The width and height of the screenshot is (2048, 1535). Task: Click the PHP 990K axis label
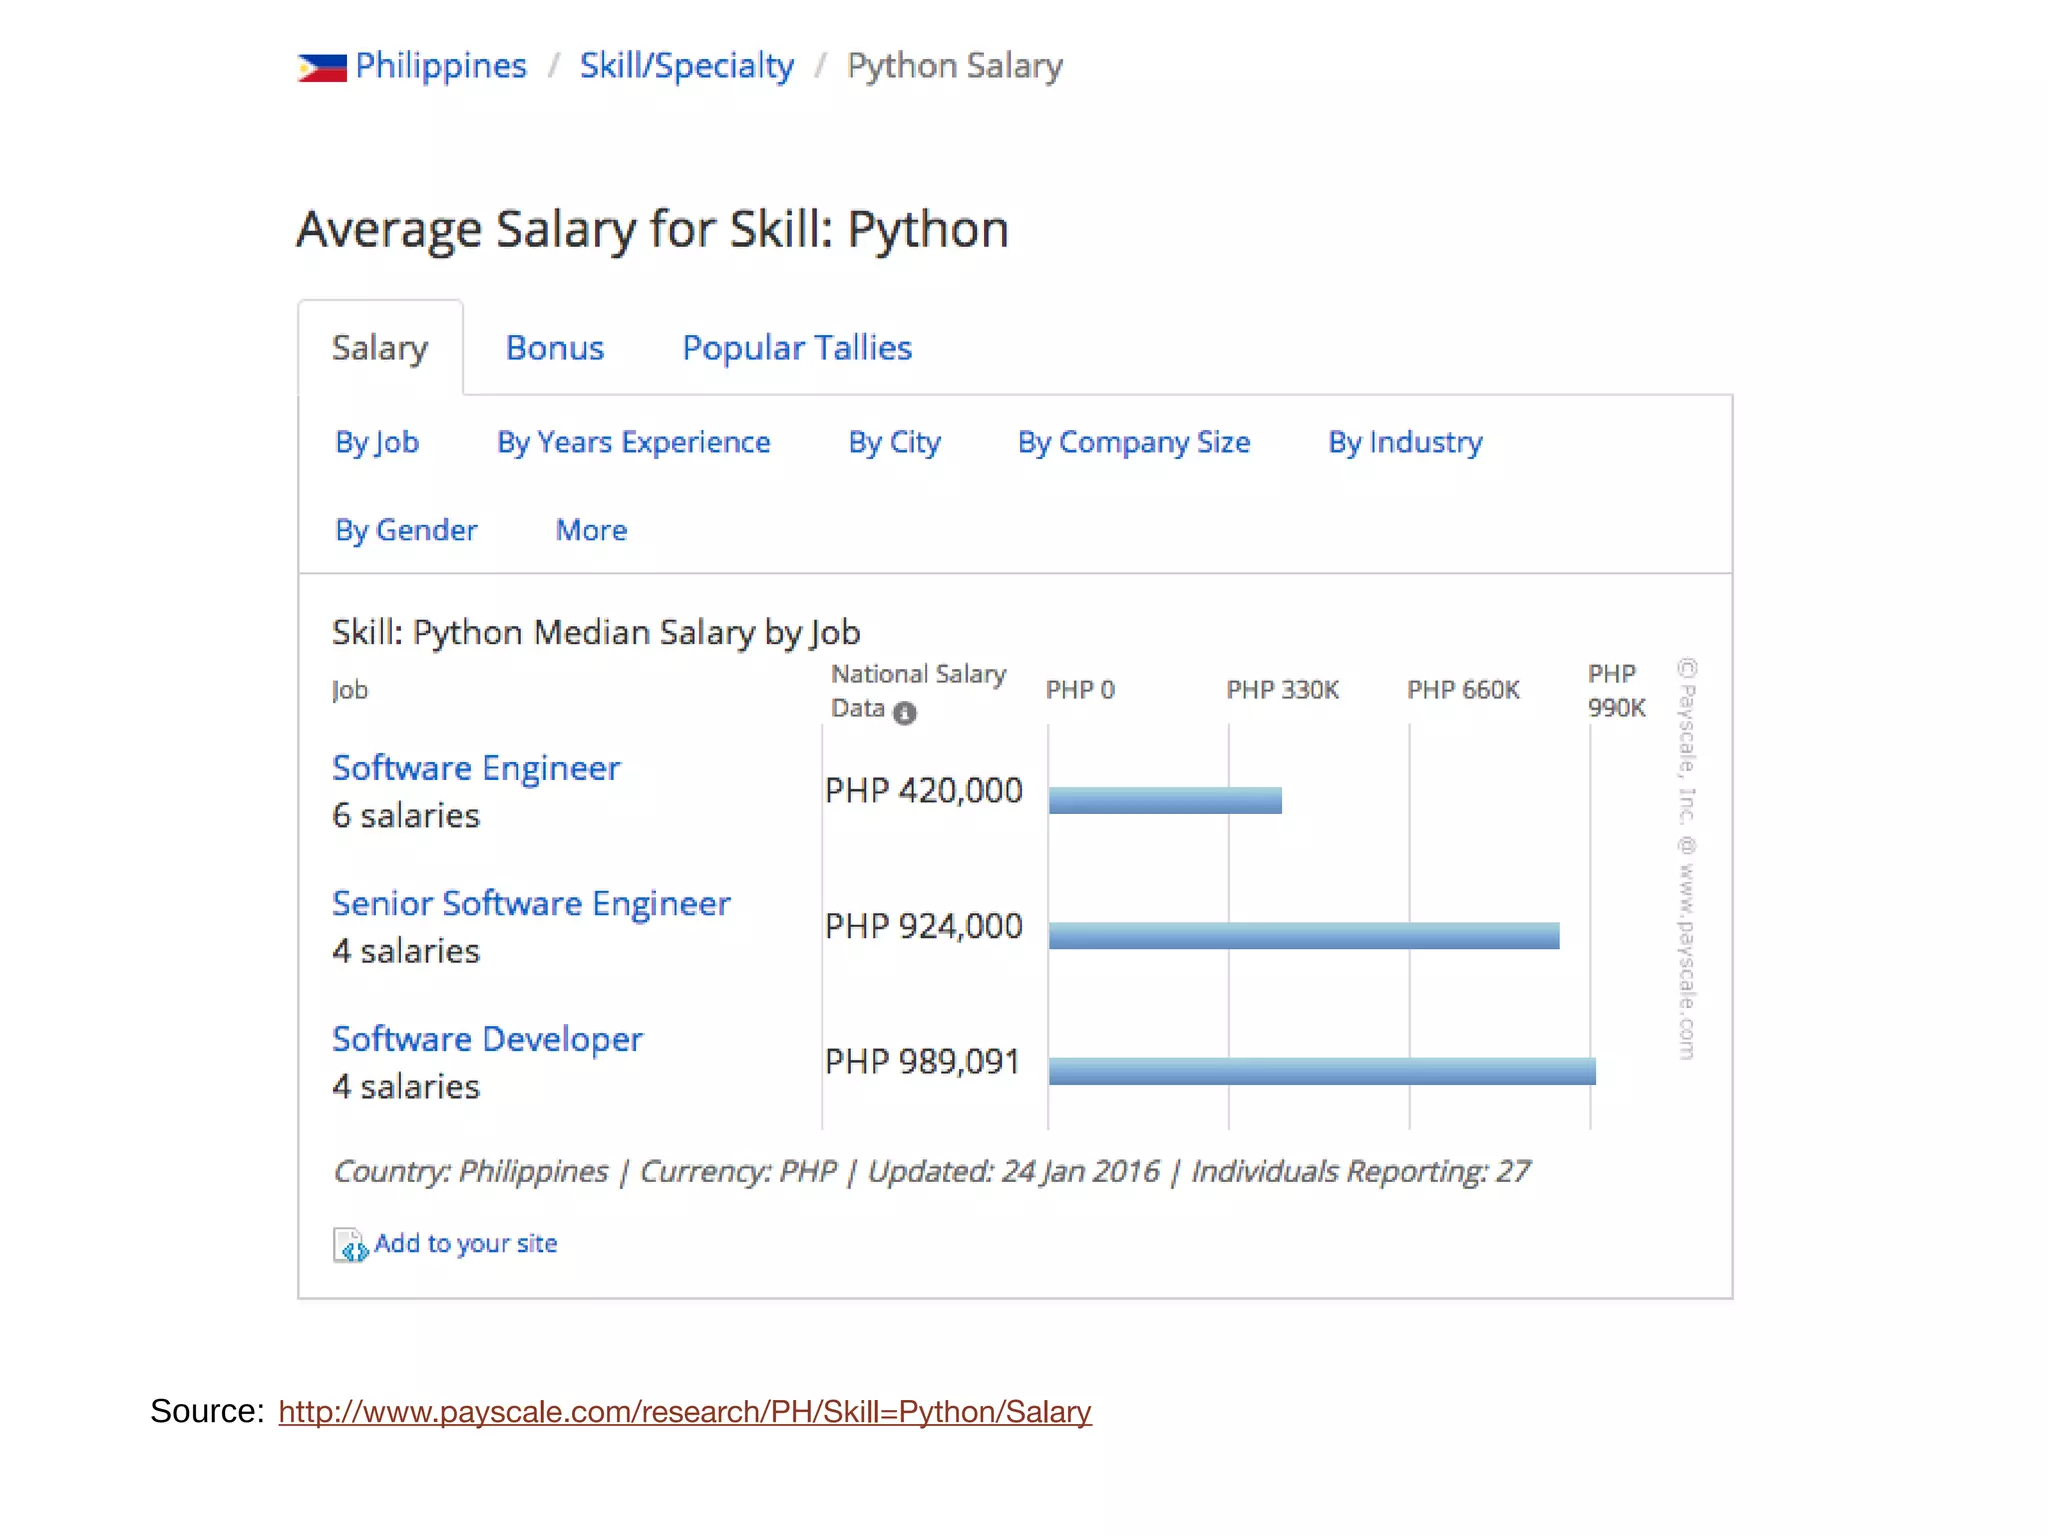[1617, 691]
